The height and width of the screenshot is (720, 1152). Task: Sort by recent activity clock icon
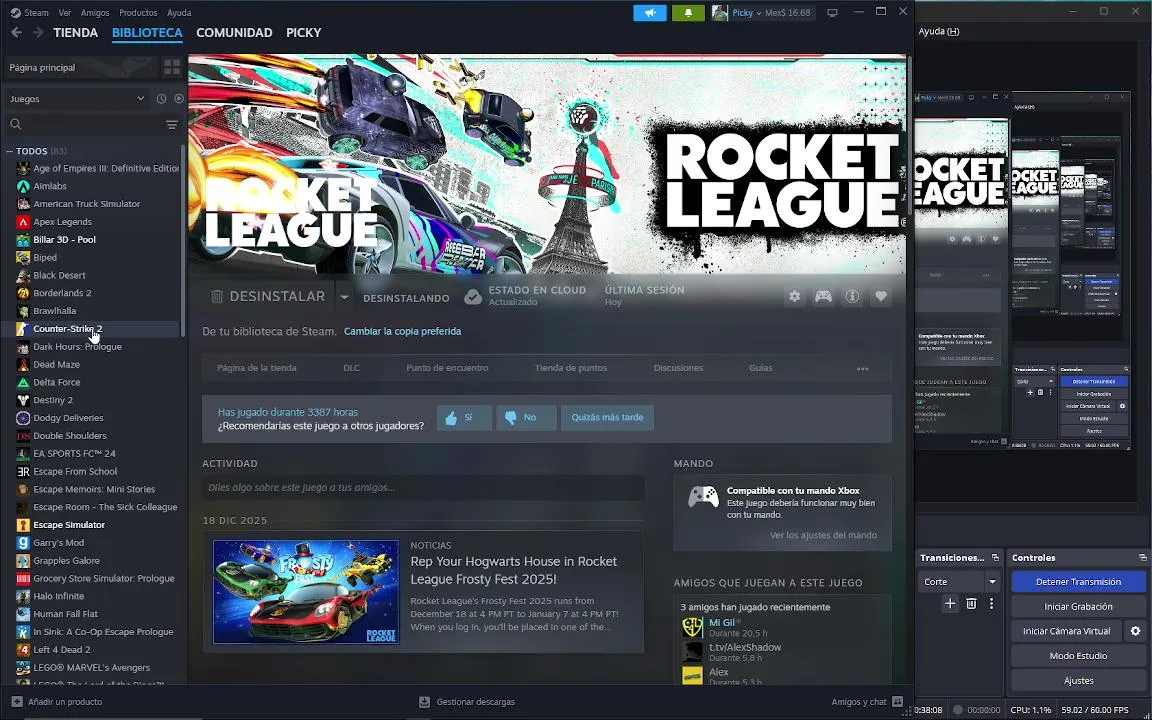161,98
